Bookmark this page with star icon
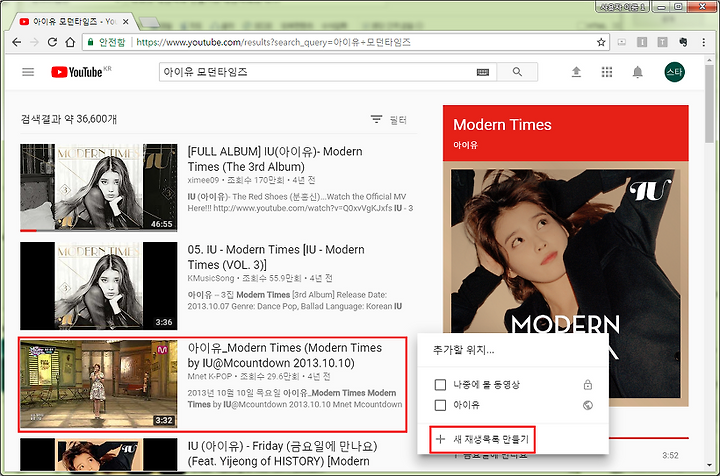The height and width of the screenshot is (476, 720). pos(601,42)
